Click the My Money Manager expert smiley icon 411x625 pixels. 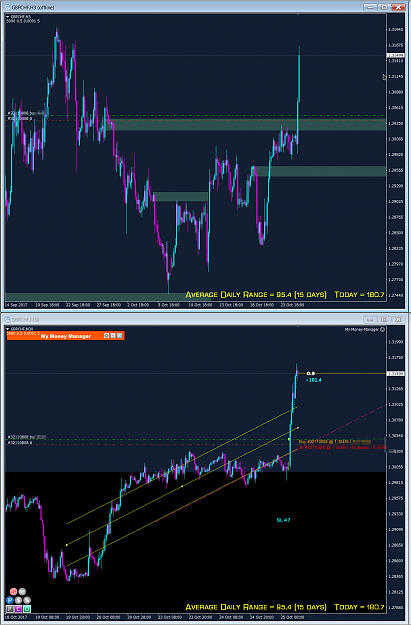[x=382, y=330]
